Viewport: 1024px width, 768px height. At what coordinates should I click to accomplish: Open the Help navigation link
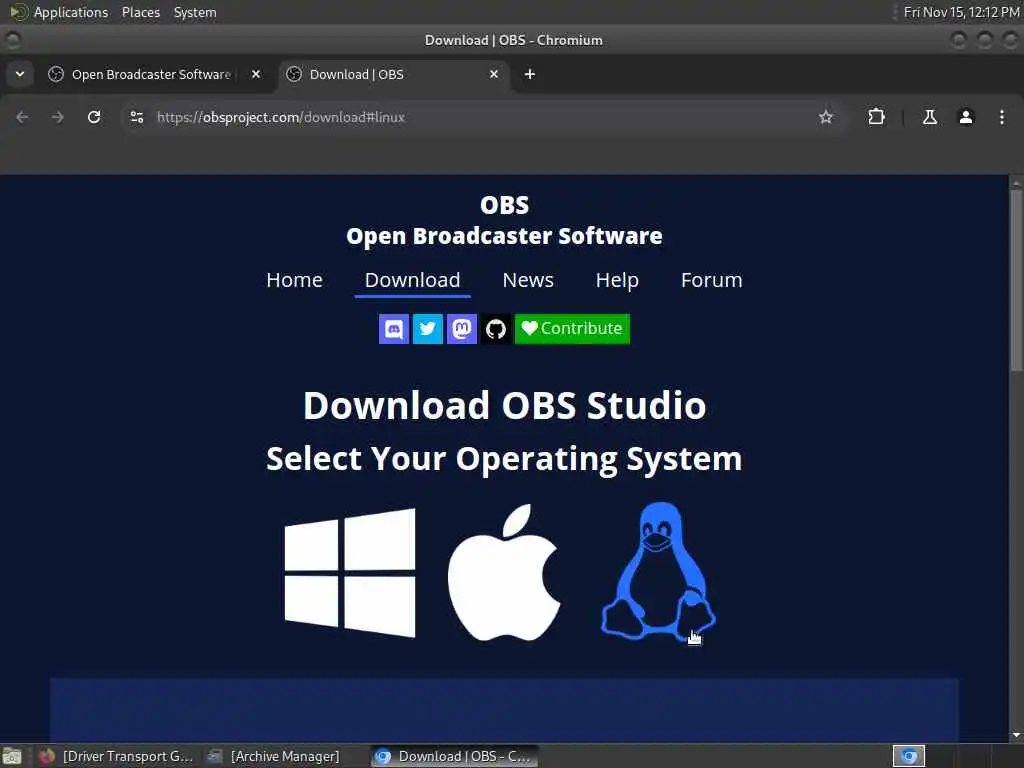(617, 280)
